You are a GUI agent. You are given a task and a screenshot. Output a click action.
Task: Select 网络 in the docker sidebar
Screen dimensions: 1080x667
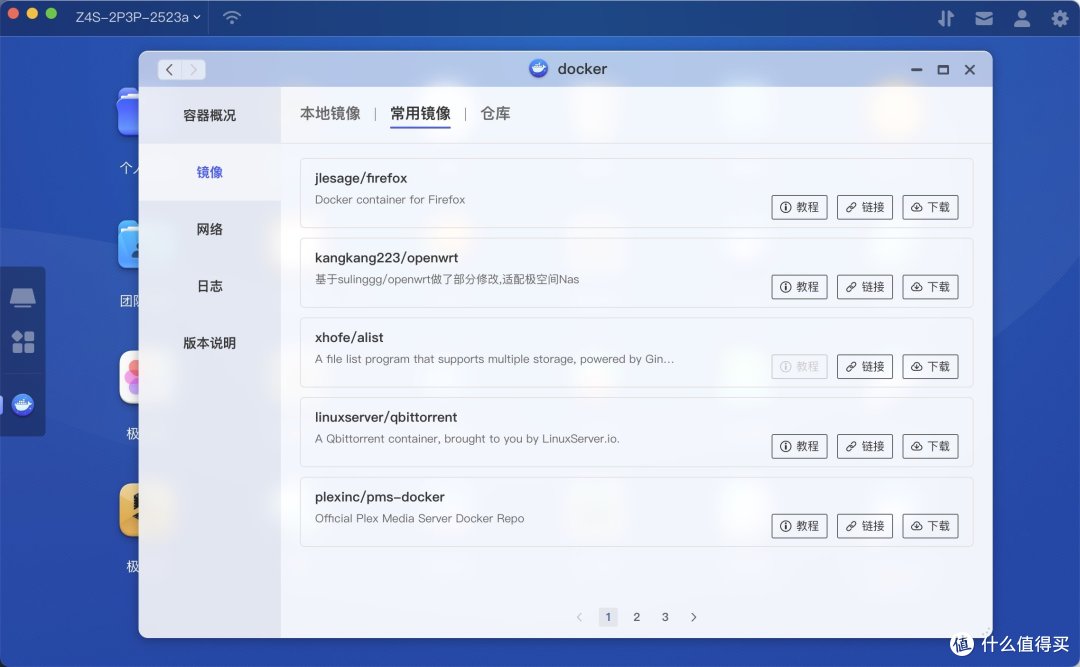209,229
